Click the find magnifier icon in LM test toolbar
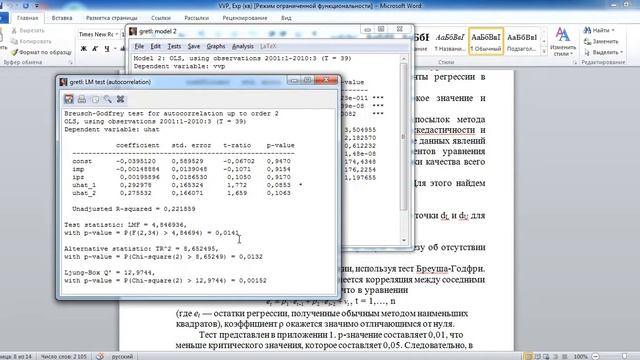Image resolution: width=640 pixels, height=360 pixels. [107, 99]
